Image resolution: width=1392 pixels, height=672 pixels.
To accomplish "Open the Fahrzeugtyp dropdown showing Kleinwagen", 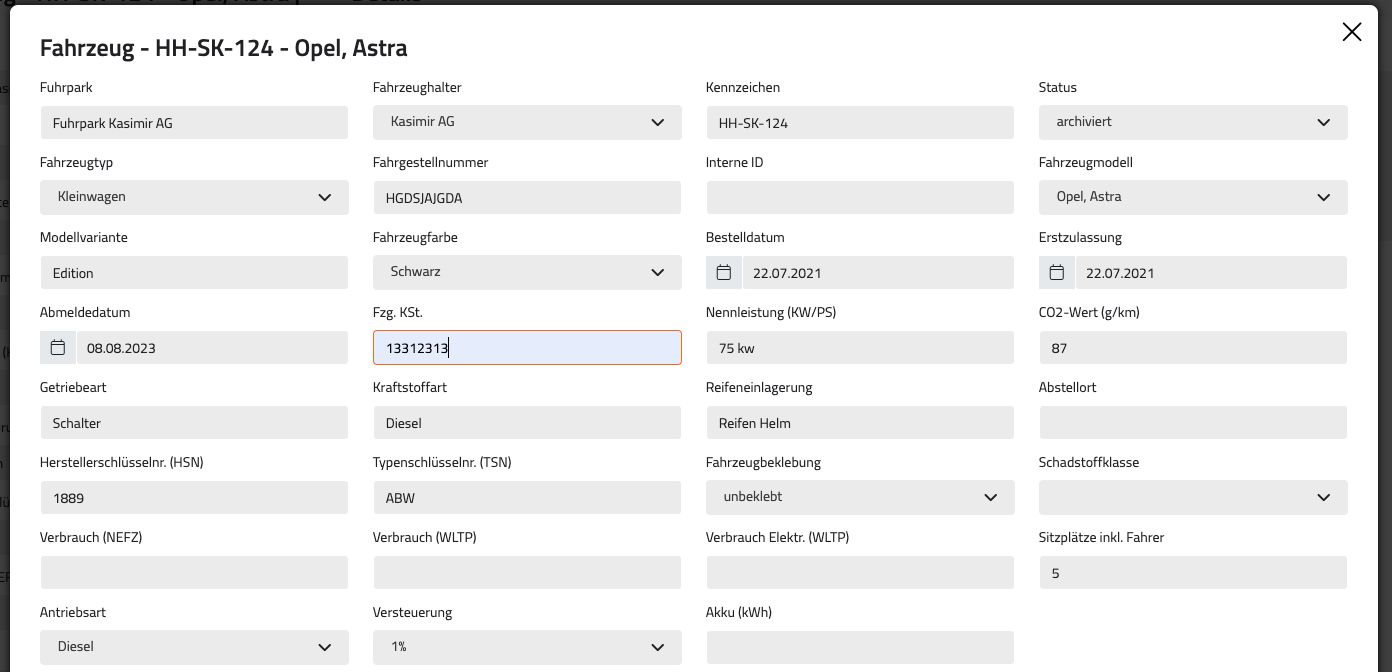I will (195, 197).
